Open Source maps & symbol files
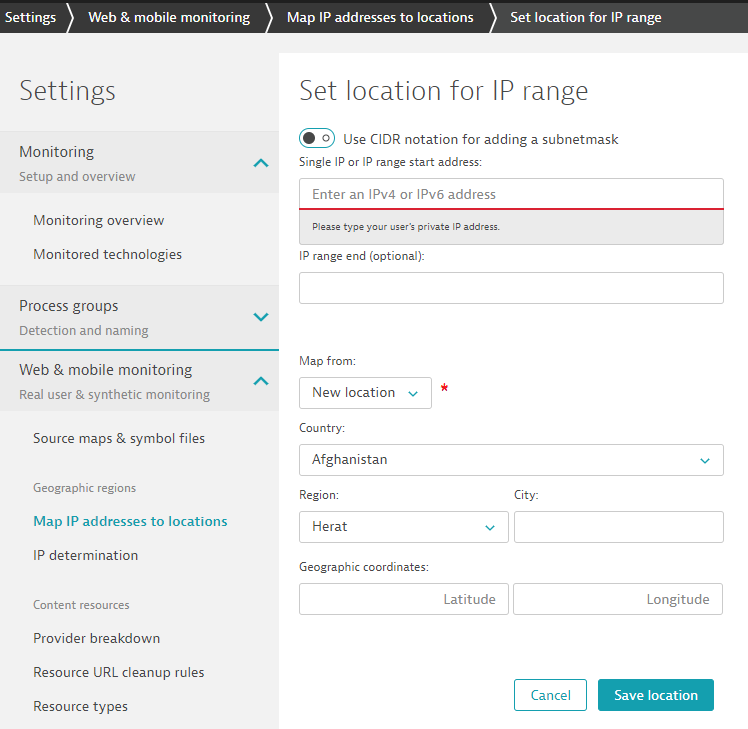748x729 pixels. (x=118, y=438)
